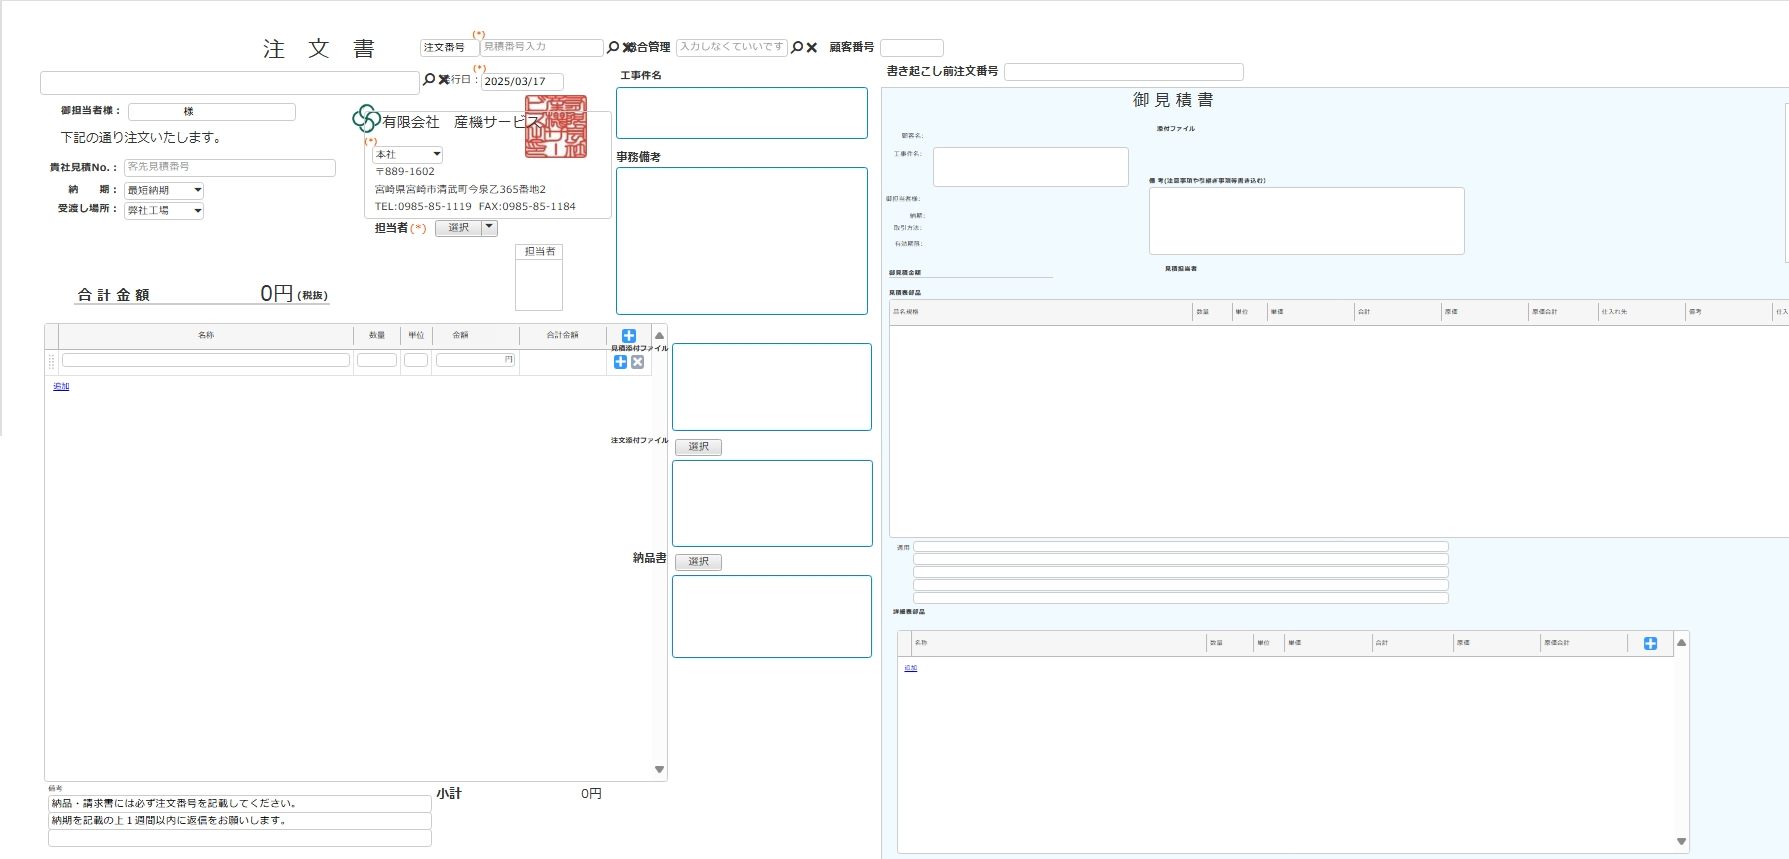The image size is (1789, 859).
Task: Click the magnifier icon next to 入力しなくていいです field
Action: click(797, 47)
